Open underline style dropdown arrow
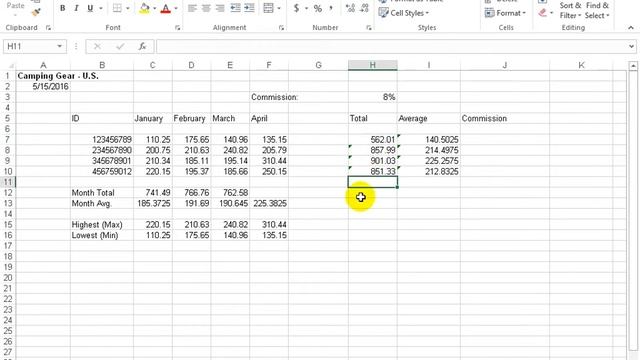Screen dimensions: 640x360 tap(100, 8)
